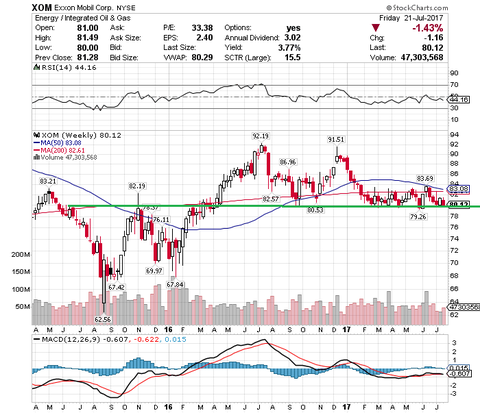Click the RSI(14) 44.16 indicator label
480x413 pixels.
[x=68, y=67]
